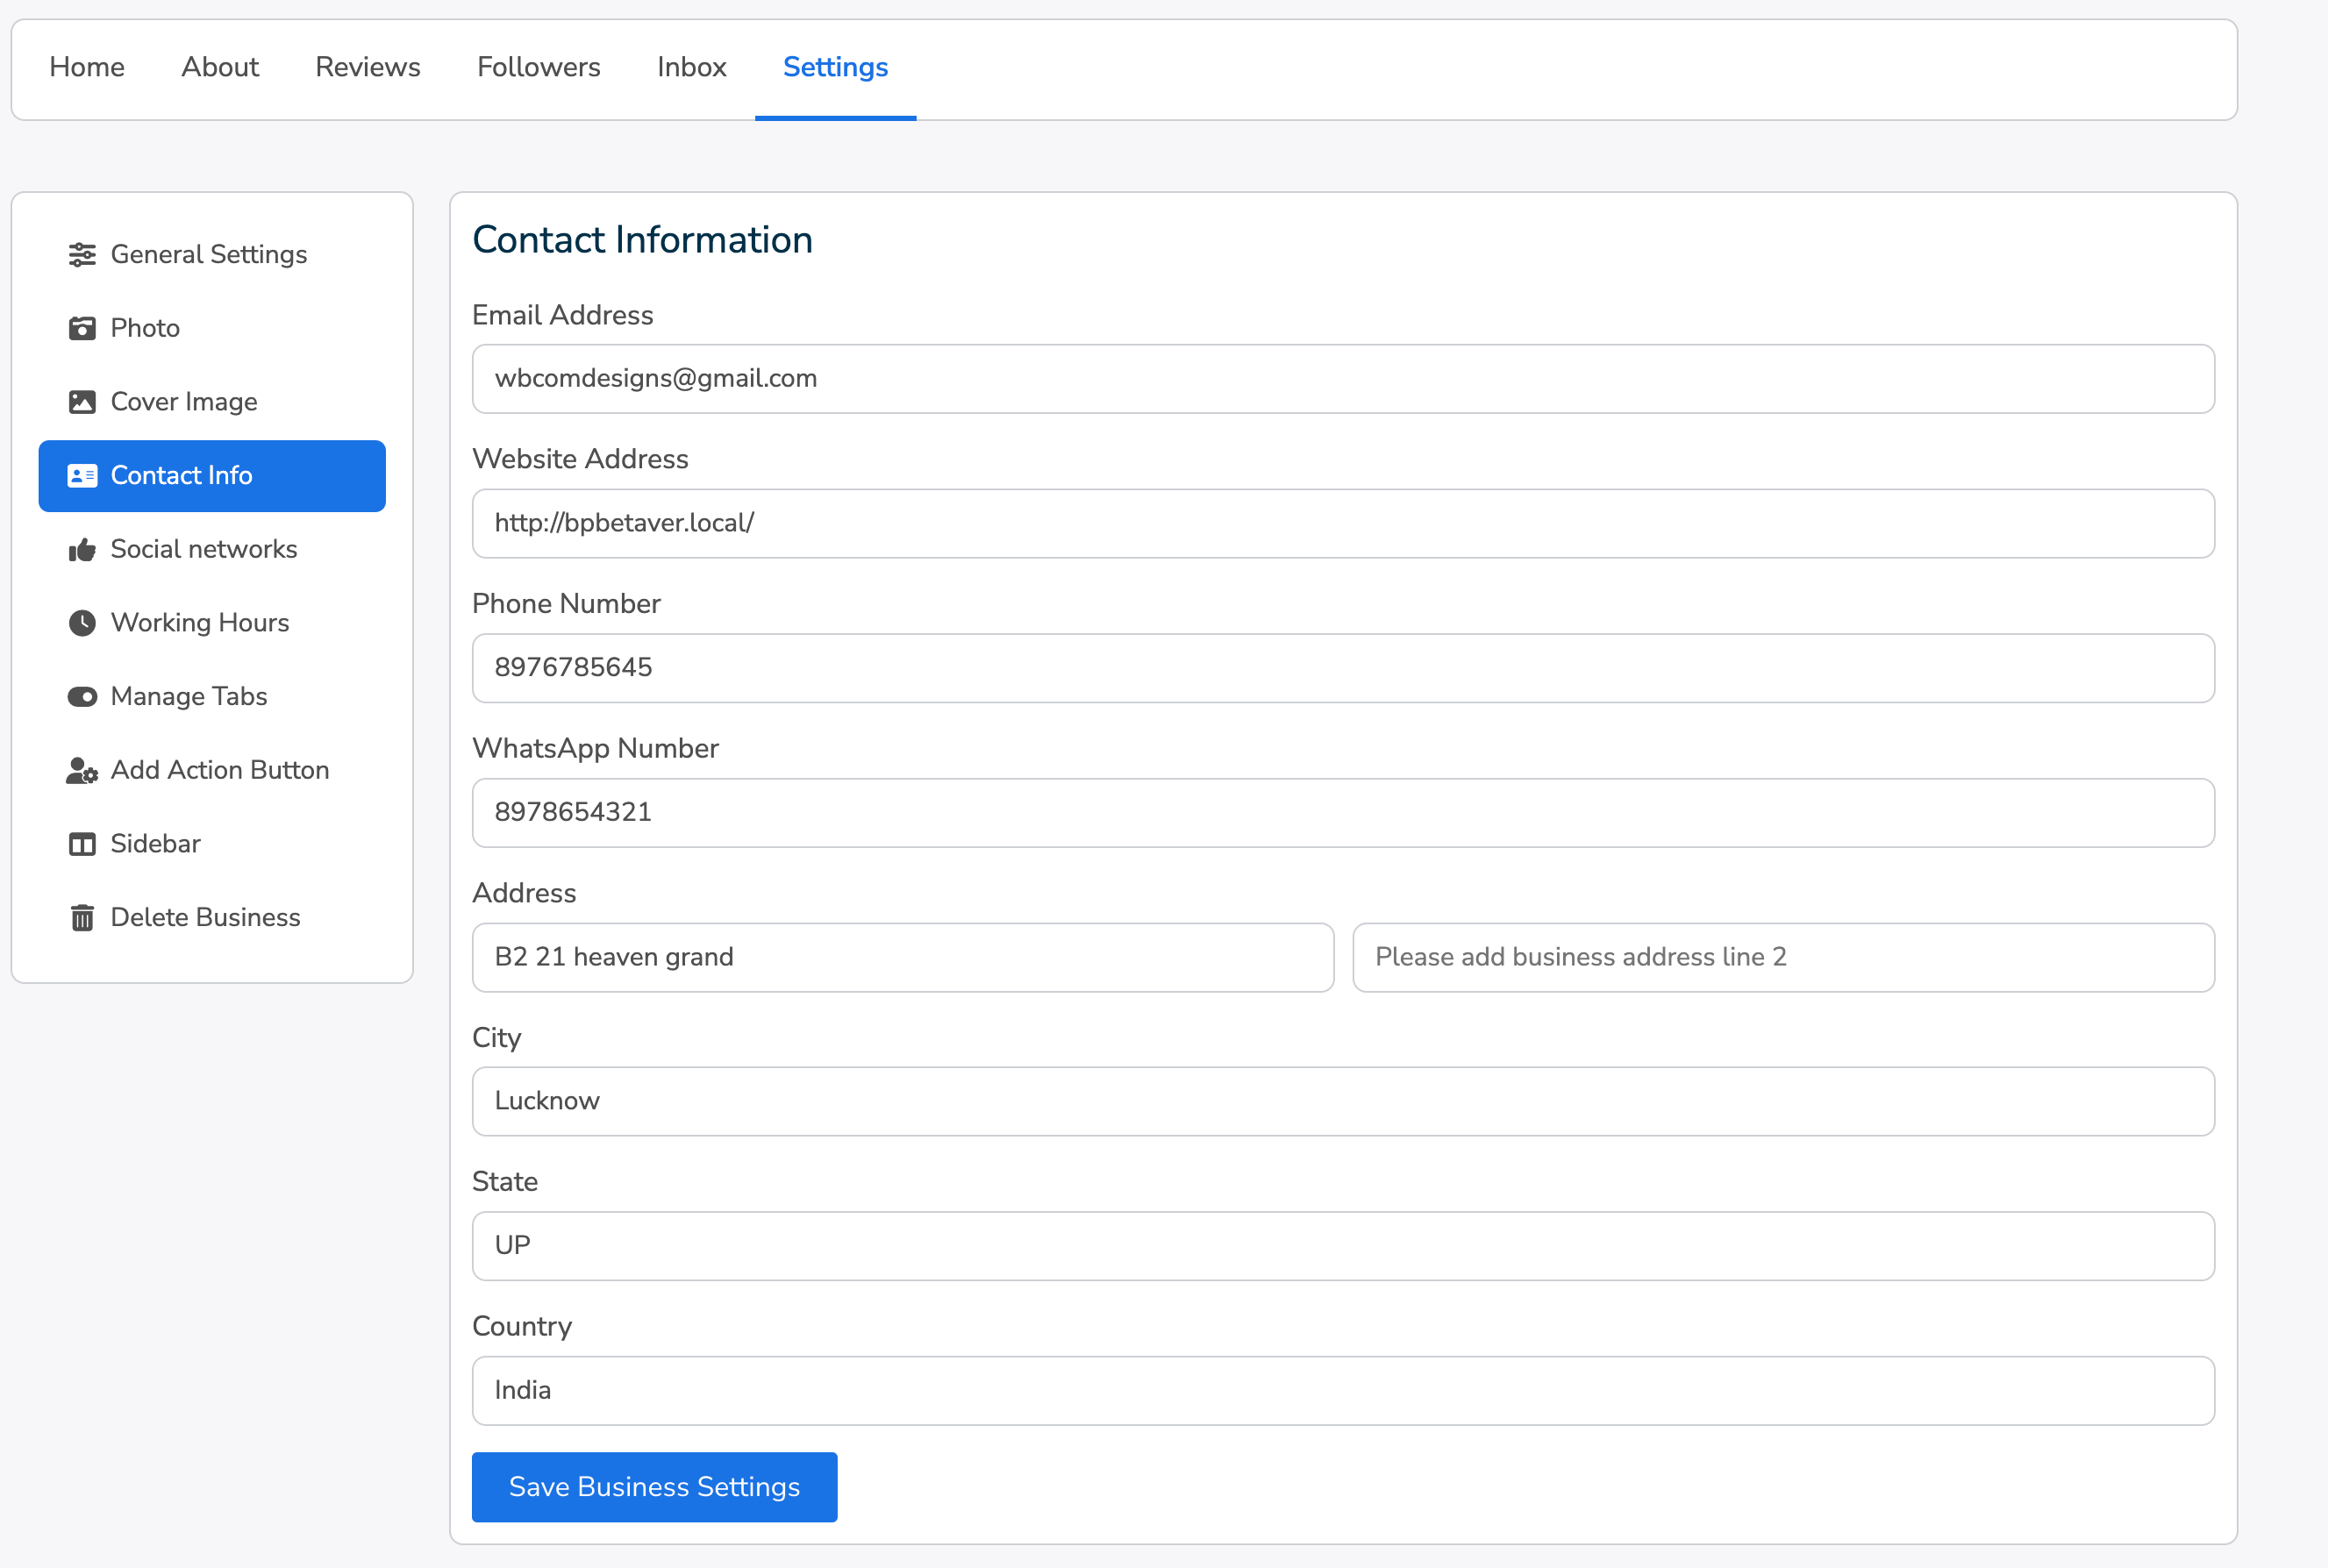Click the Manage Tabs toggle icon
The image size is (2328, 1568).
(x=83, y=696)
